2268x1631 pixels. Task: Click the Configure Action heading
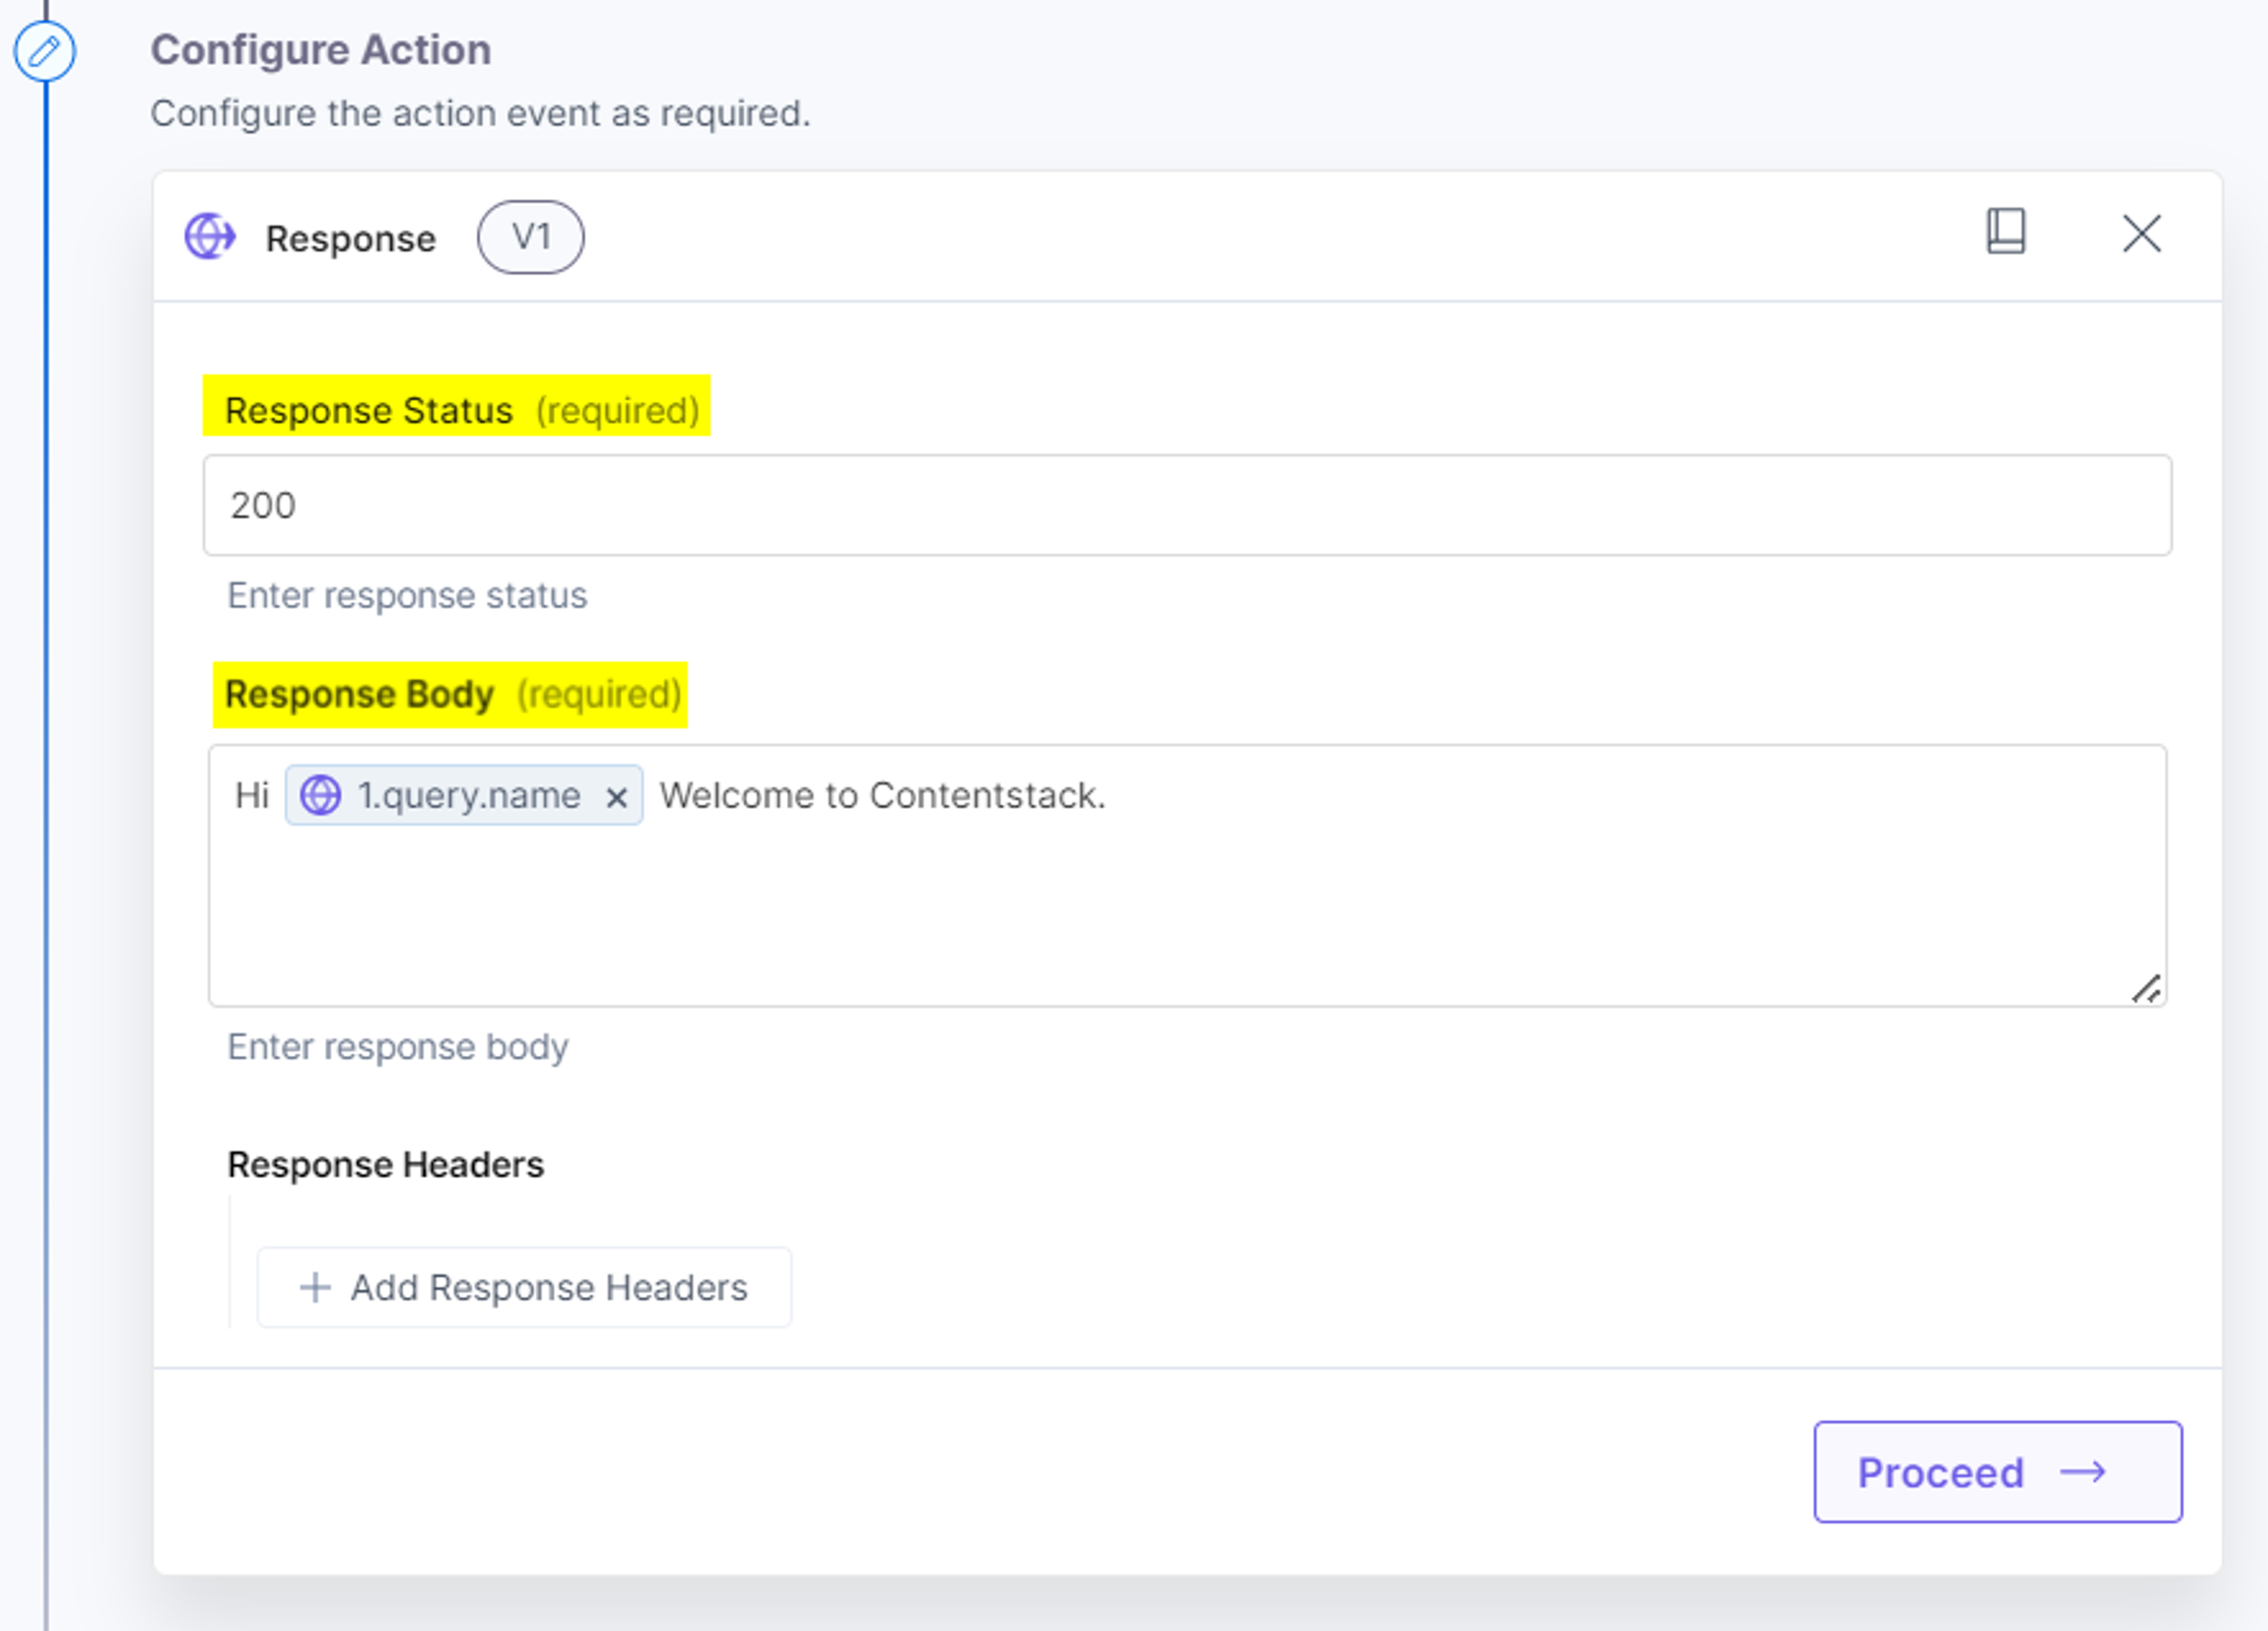[320, 50]
